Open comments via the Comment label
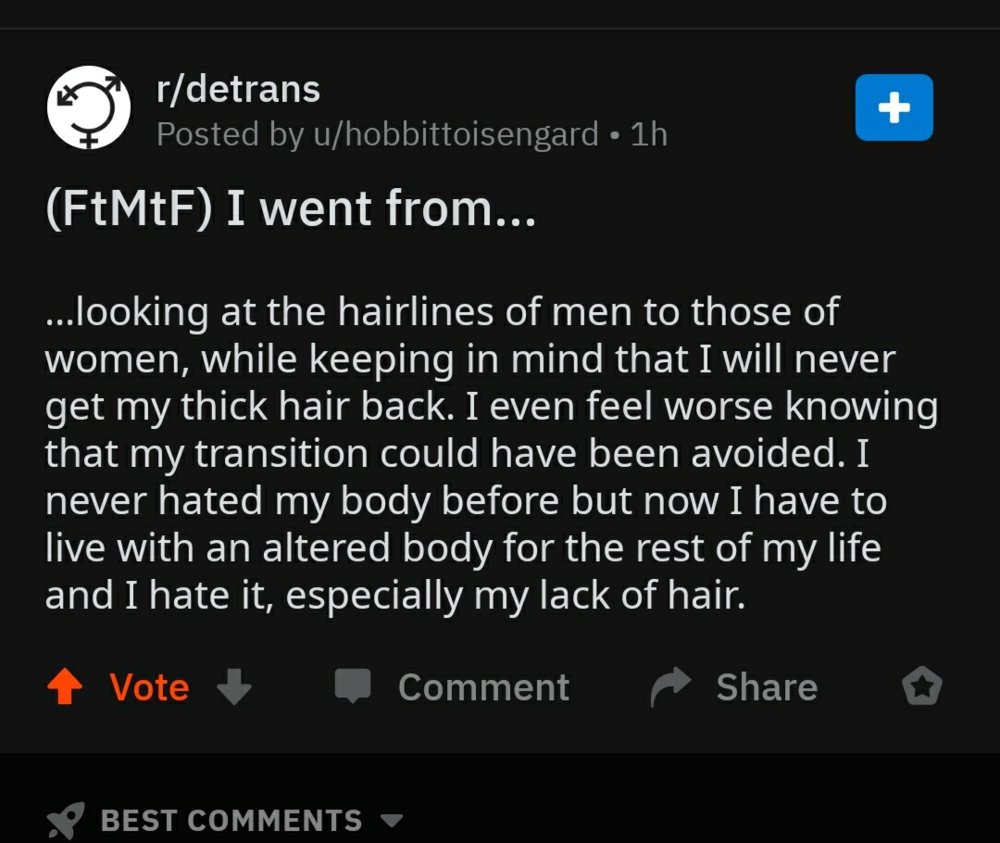1000x843 pixels. 483,687
